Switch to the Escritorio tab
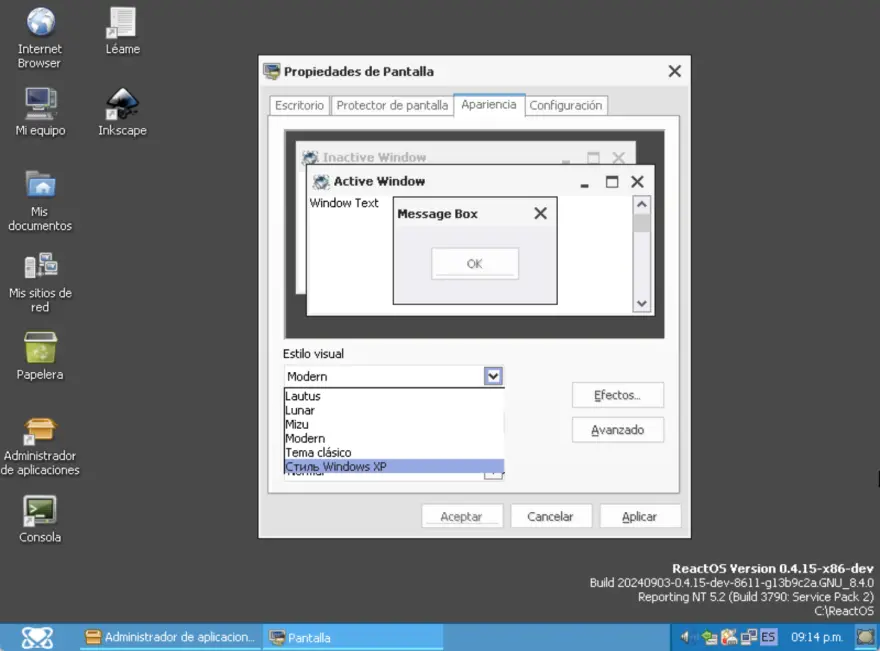This screenshot has height=651, width=880. (x=299, y=106)
